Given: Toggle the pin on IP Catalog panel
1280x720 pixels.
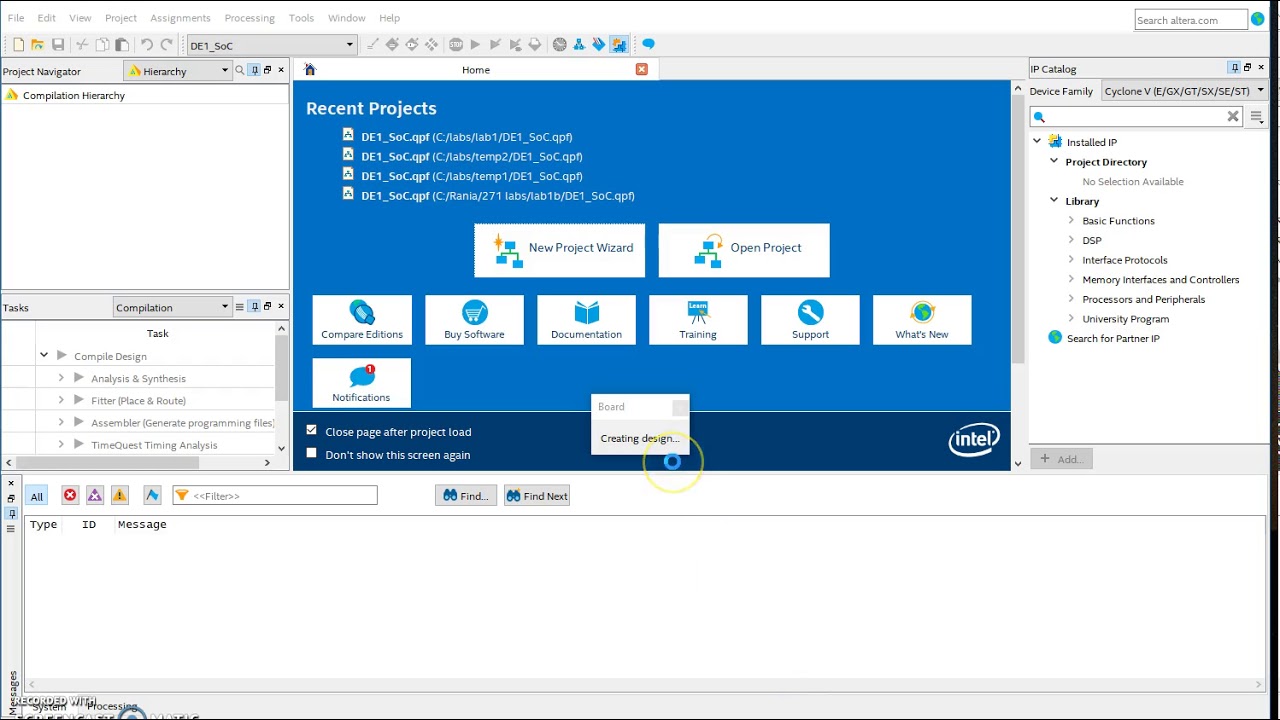Looking at the screenshot, I should coord(1235,68).
